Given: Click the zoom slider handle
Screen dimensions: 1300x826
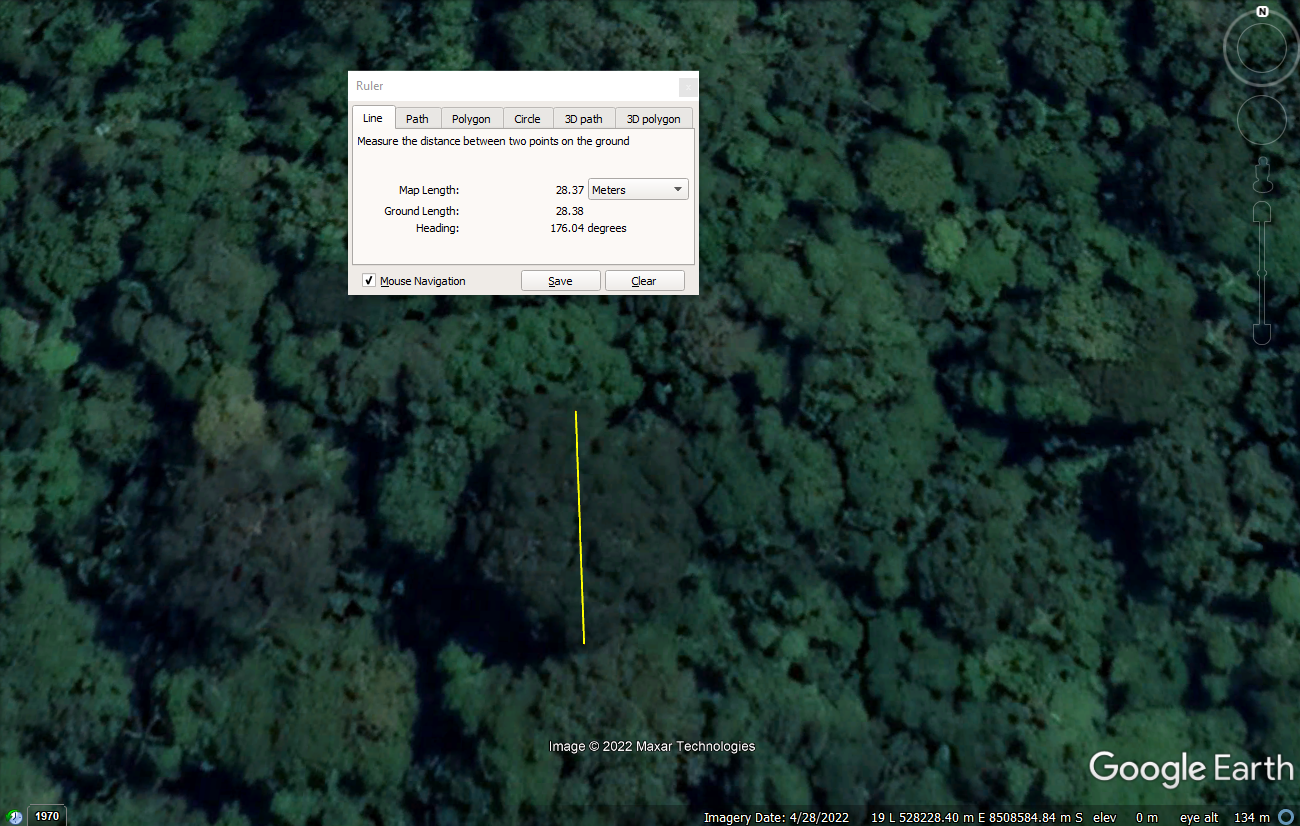Looking at the screenshot, I should click(1262, 273).
